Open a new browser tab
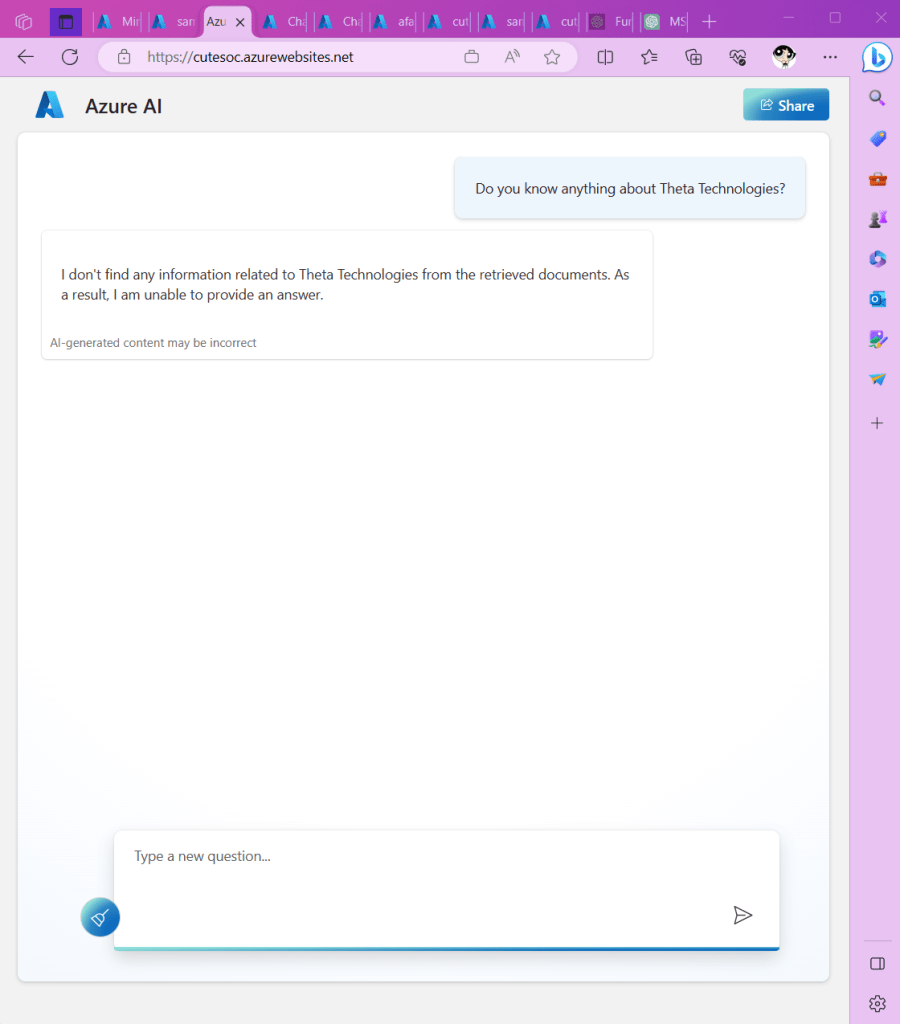Image resolution: width=900 pixels, height=1024 pixels. 709,21
